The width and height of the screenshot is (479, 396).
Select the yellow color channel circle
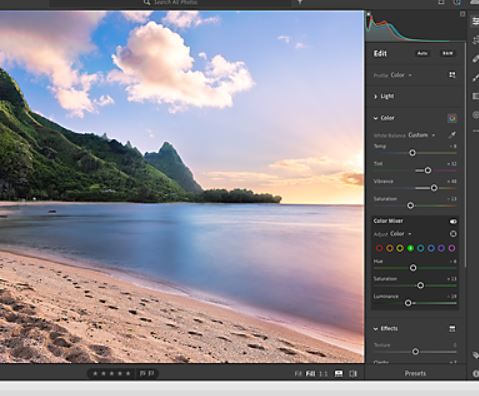(x=400, y=248)
